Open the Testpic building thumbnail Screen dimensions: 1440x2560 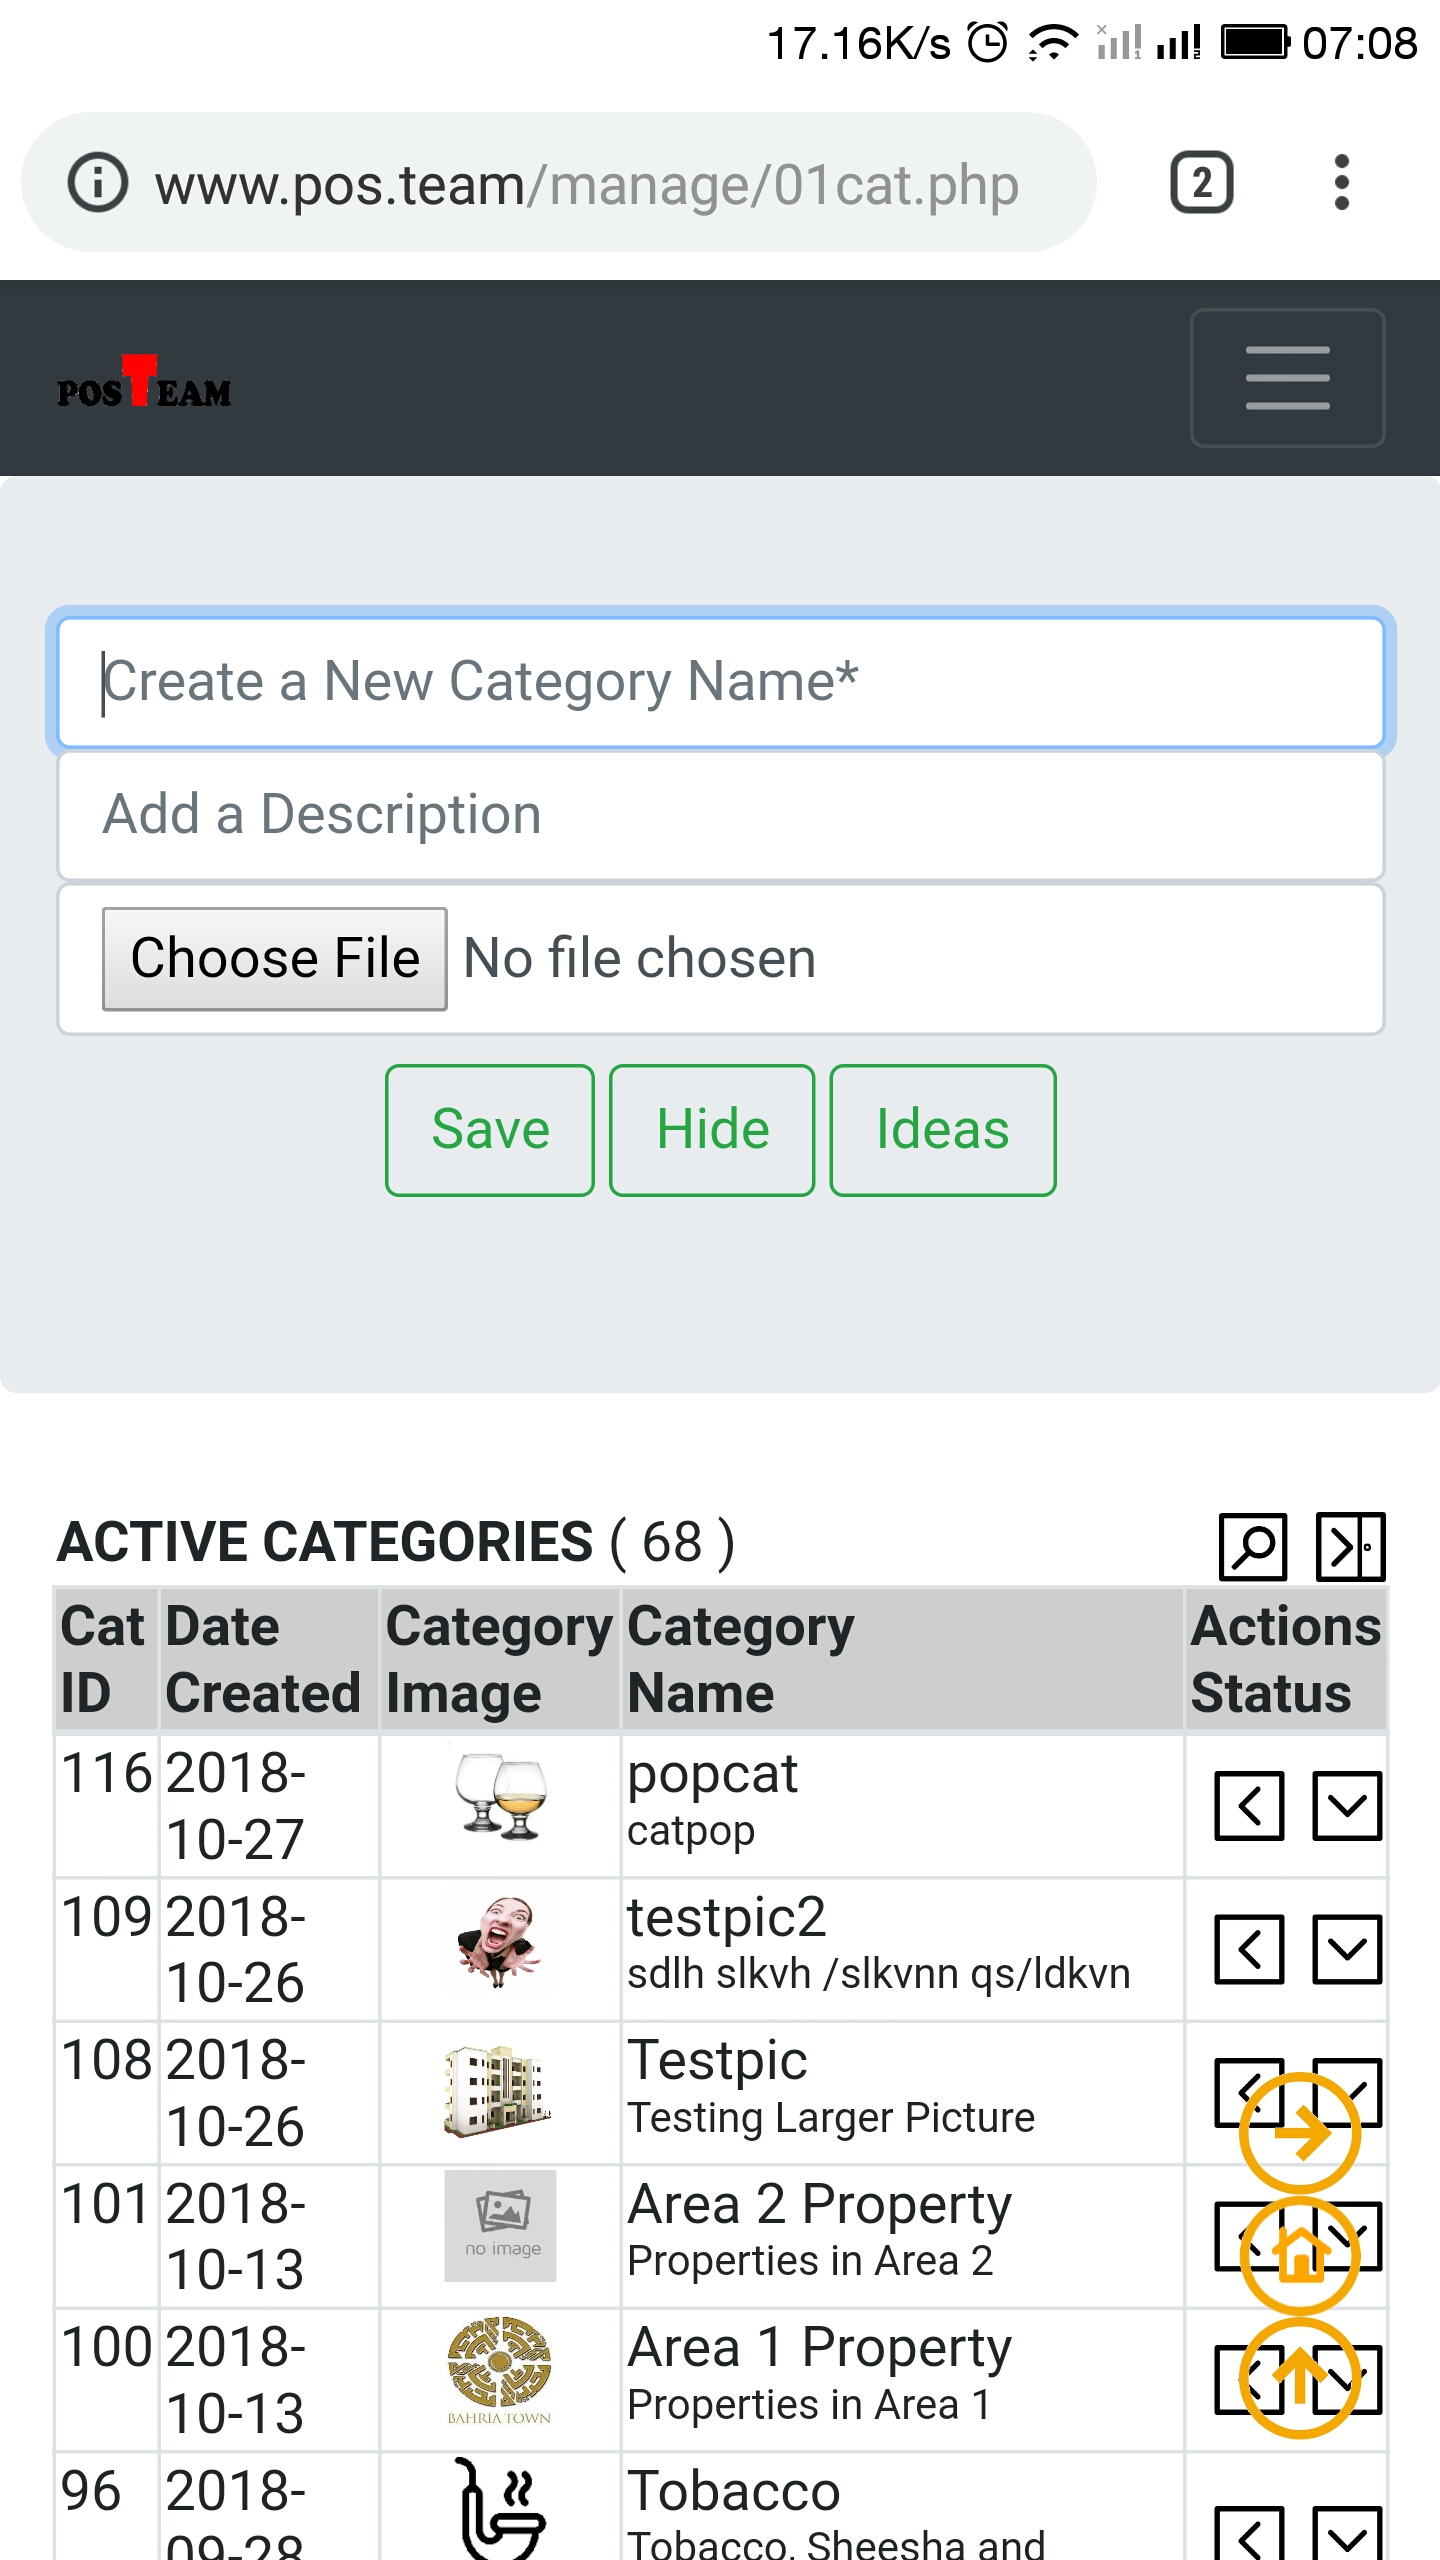click(498, 2090)
